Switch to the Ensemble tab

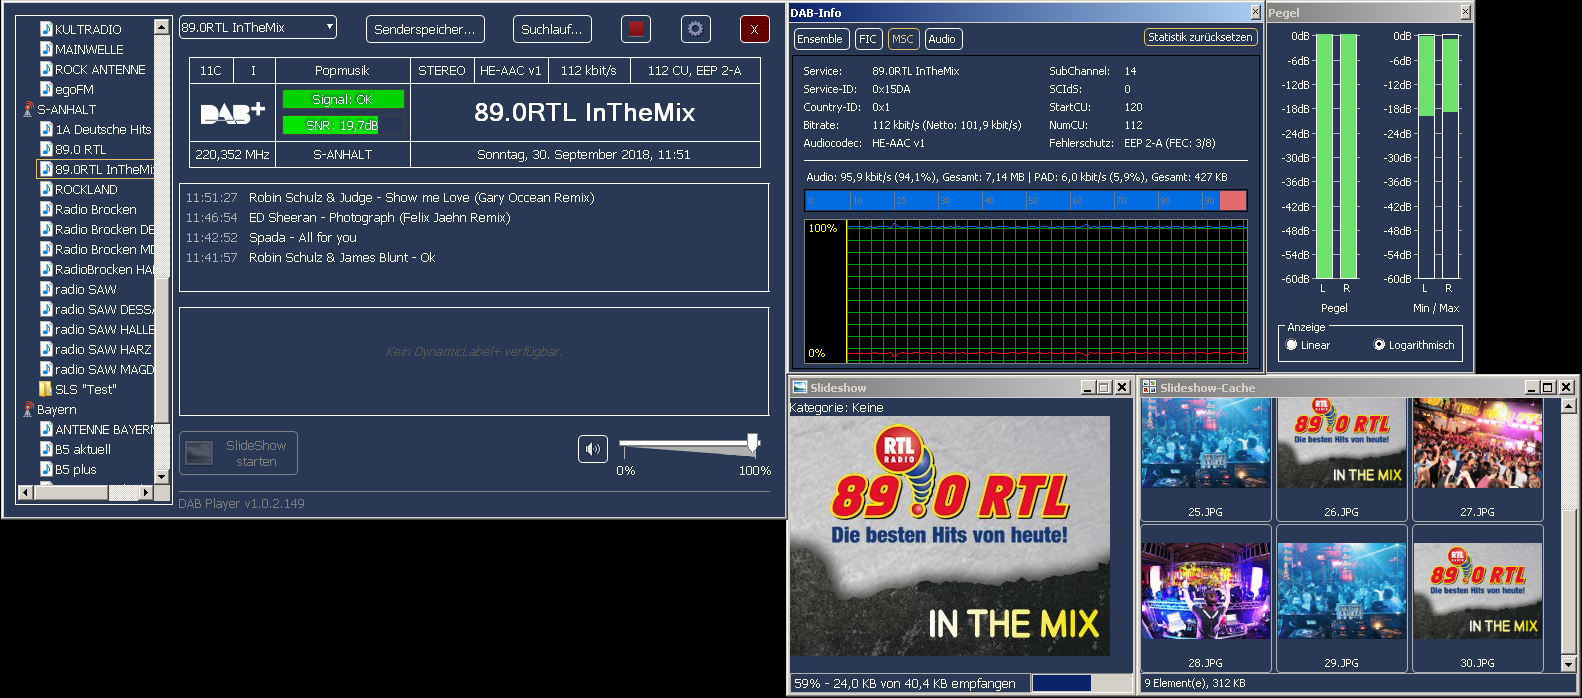820,39
